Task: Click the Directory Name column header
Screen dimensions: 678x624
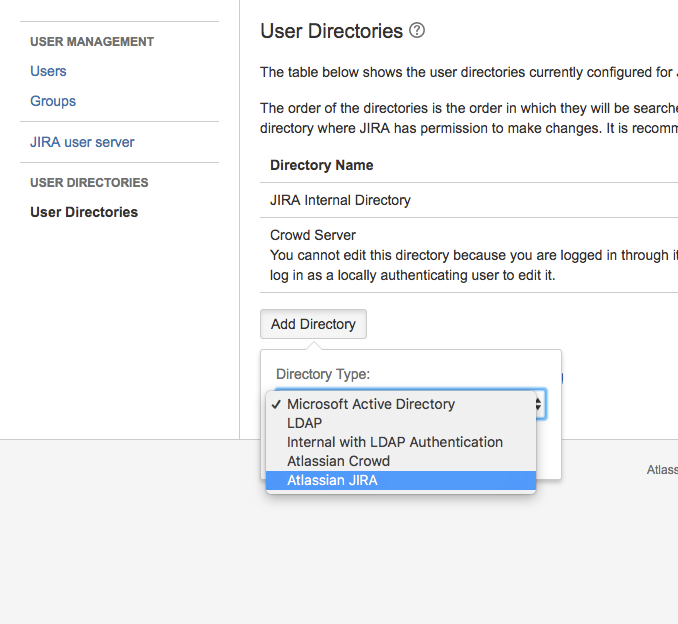Action: pyautogui.click(x=321, y=165)
